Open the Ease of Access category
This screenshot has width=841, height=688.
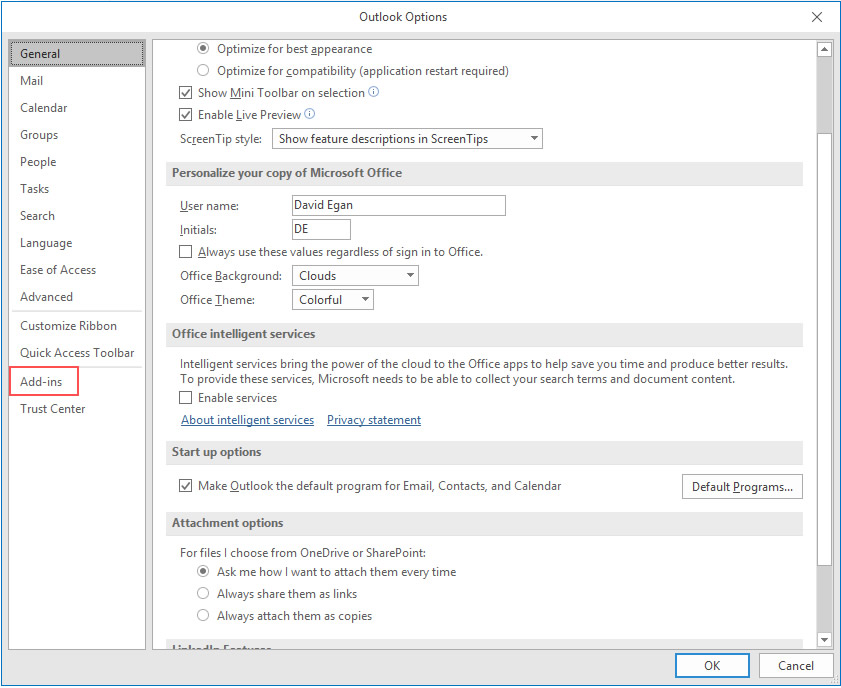click(77, 270)
